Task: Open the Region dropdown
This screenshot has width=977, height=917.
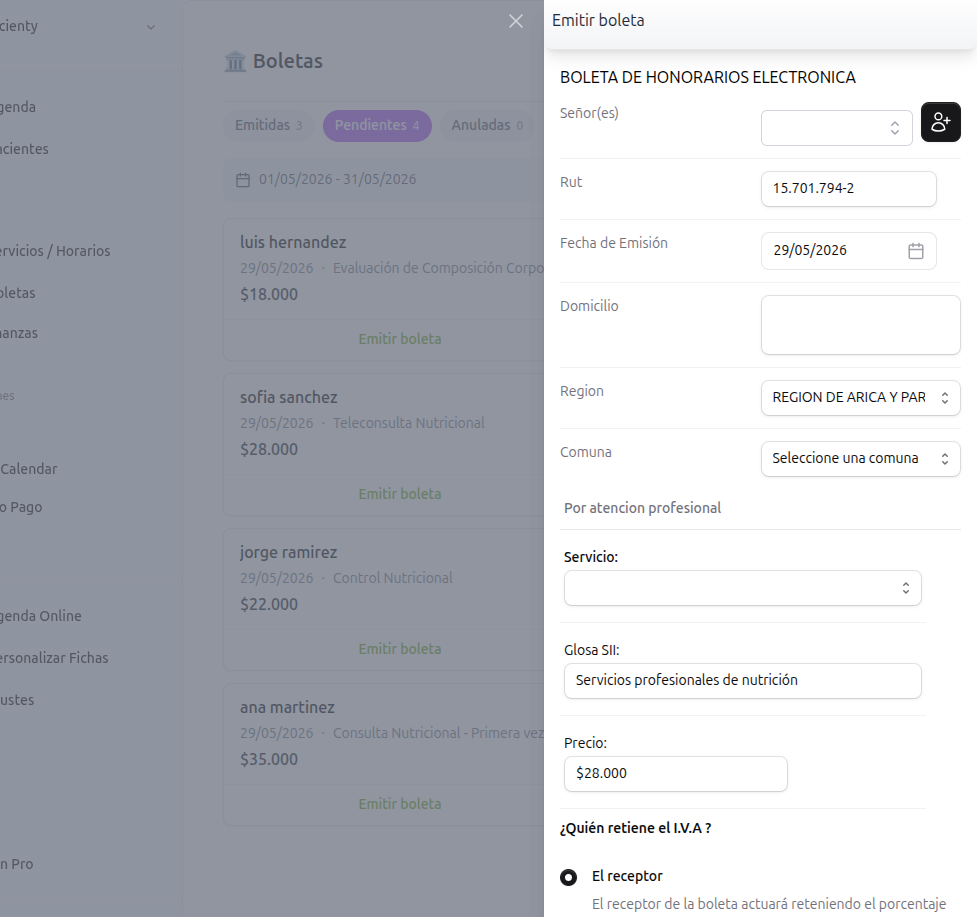Action: (x=860, y=397)
